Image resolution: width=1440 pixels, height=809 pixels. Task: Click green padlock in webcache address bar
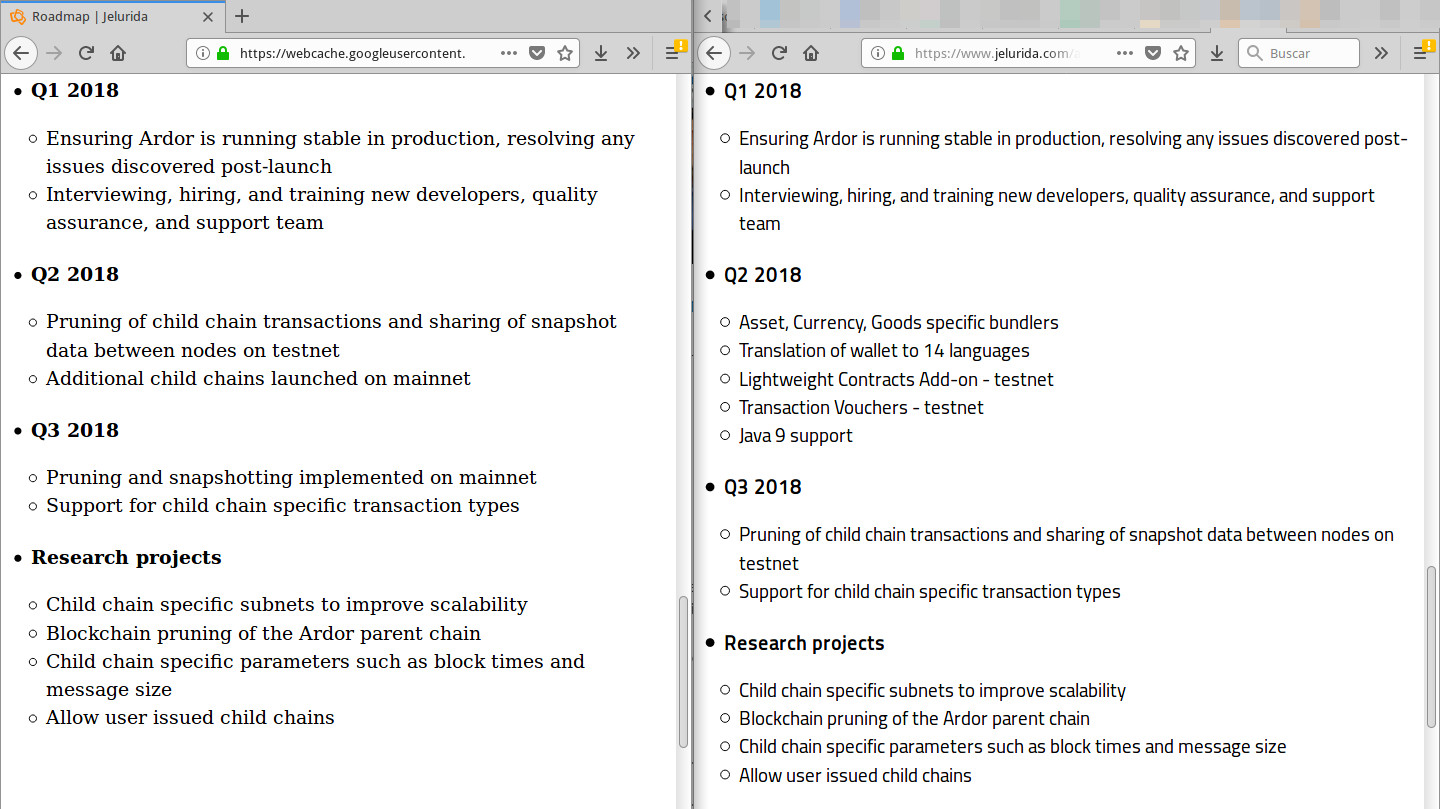(x=222, y=53)
